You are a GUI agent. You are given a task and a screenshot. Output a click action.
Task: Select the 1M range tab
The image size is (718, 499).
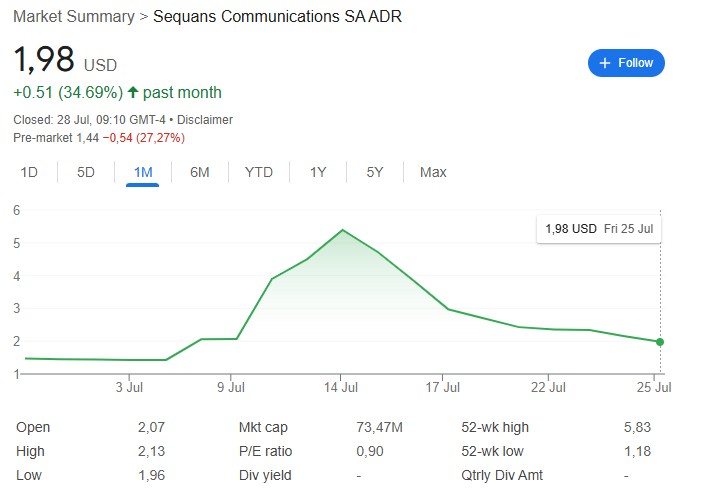click(143, 172)
